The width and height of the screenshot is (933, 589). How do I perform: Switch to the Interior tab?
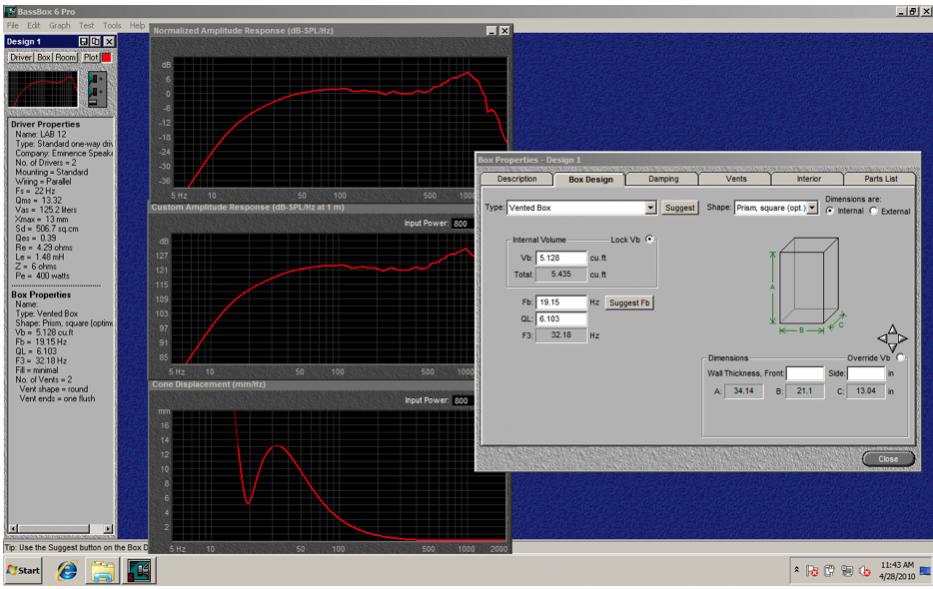point(808,179)
